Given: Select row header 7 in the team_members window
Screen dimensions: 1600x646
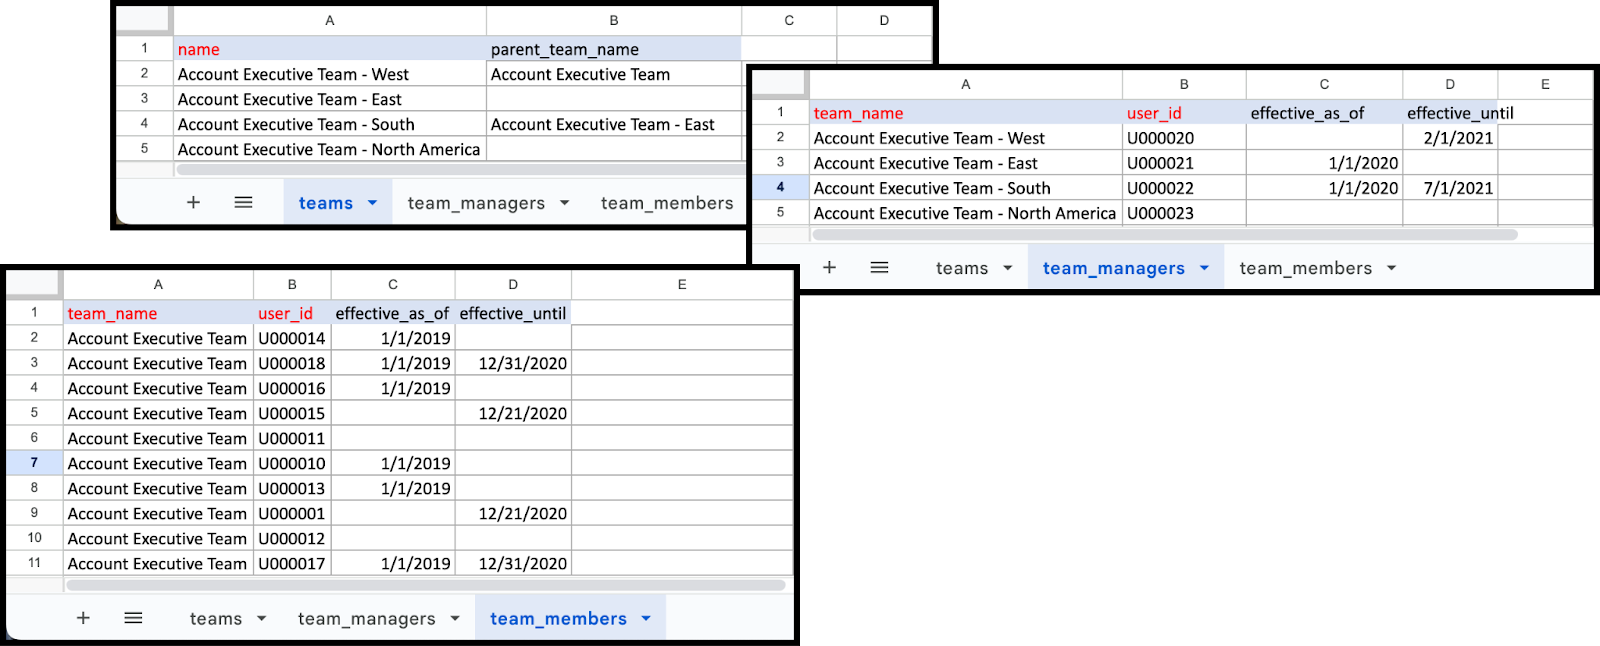Looking at the screenshot, I should (34, 463).
